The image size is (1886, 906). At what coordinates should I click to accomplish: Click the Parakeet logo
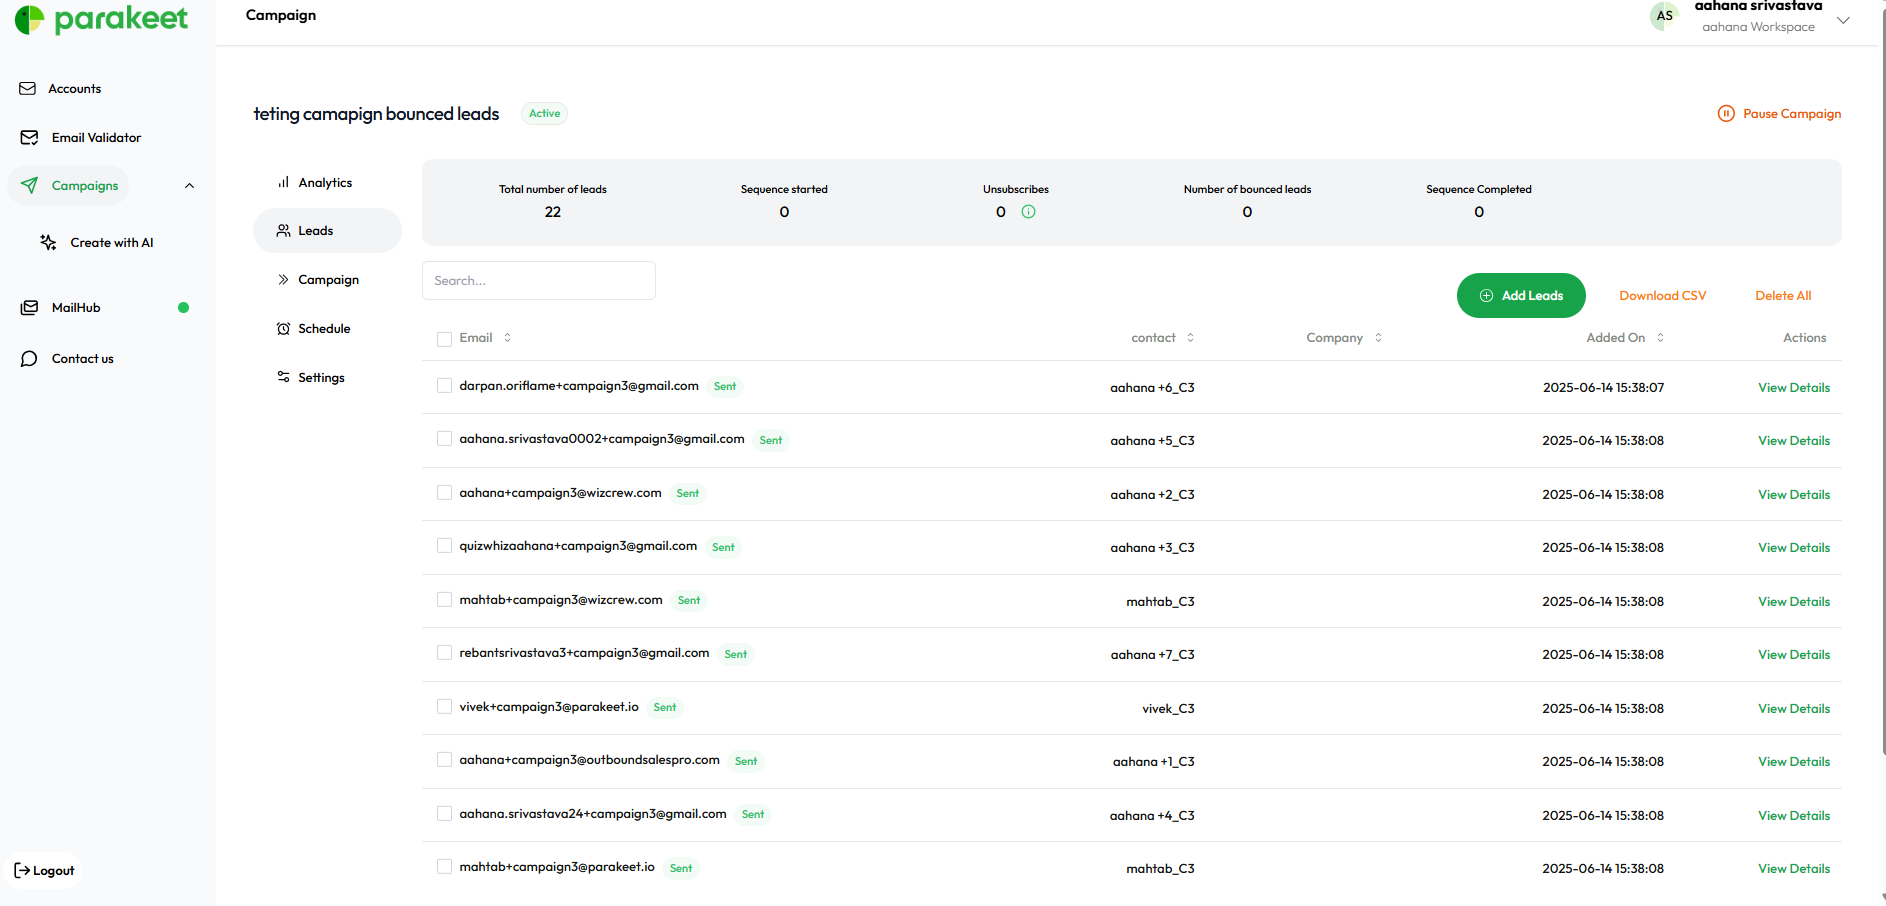tap(101, 19)
